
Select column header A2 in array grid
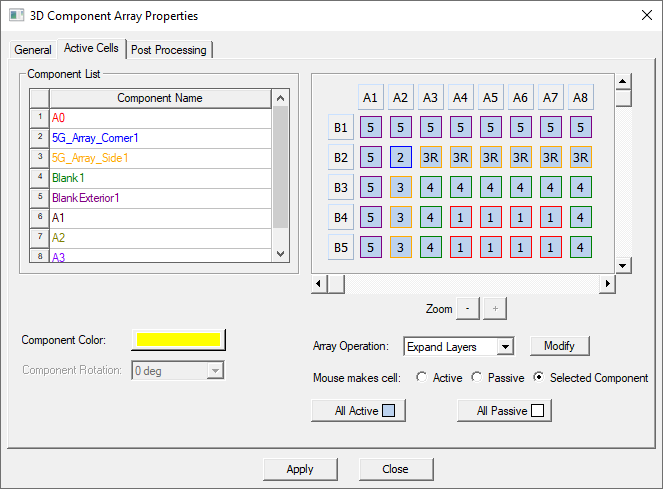pyautogui.click(x=401, y=97)
